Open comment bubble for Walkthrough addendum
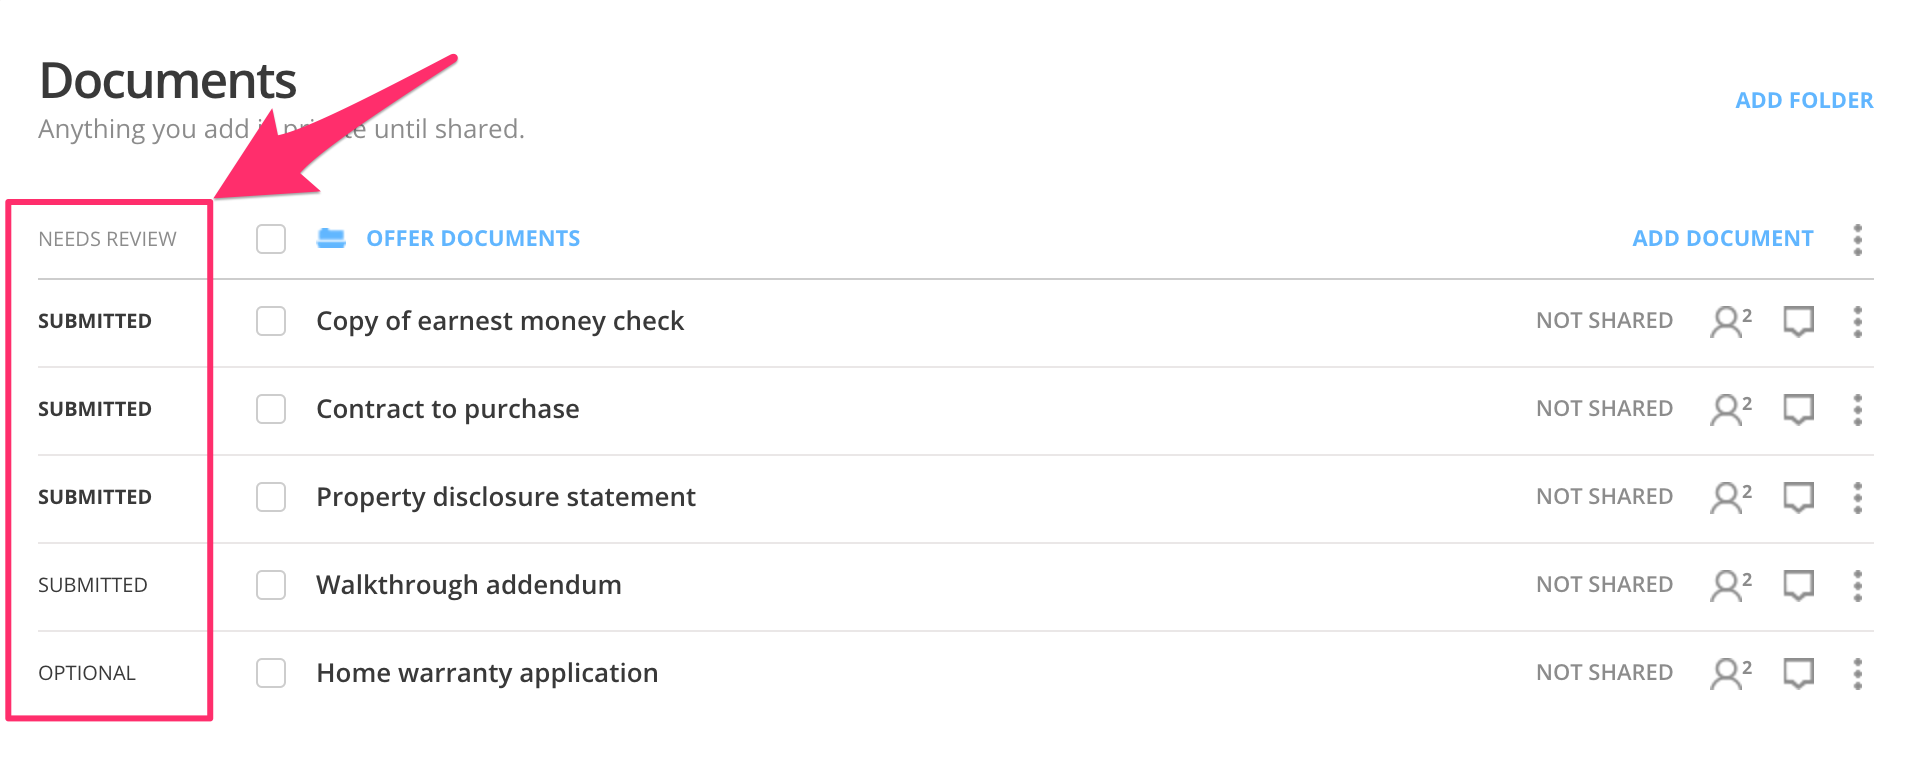Viewport: 1908px width, 768px height. click(x=1797, y=585)
